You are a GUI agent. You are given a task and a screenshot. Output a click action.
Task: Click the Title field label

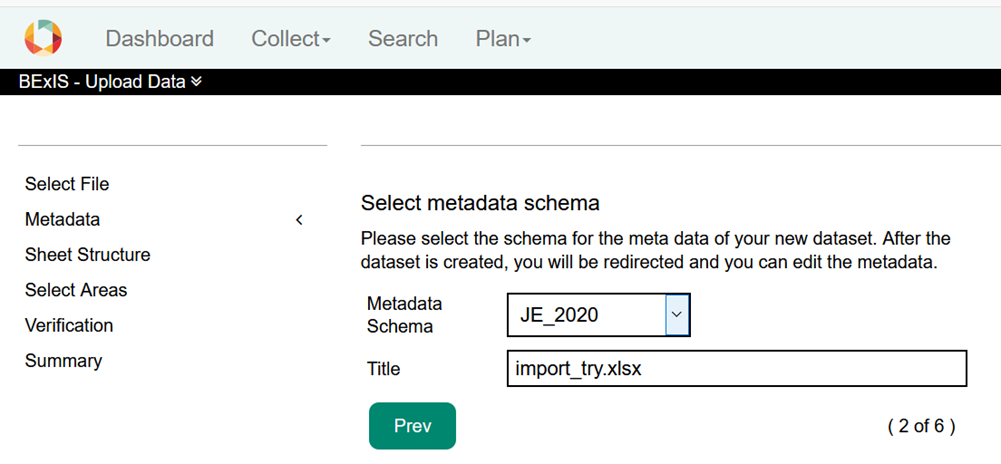383,369
